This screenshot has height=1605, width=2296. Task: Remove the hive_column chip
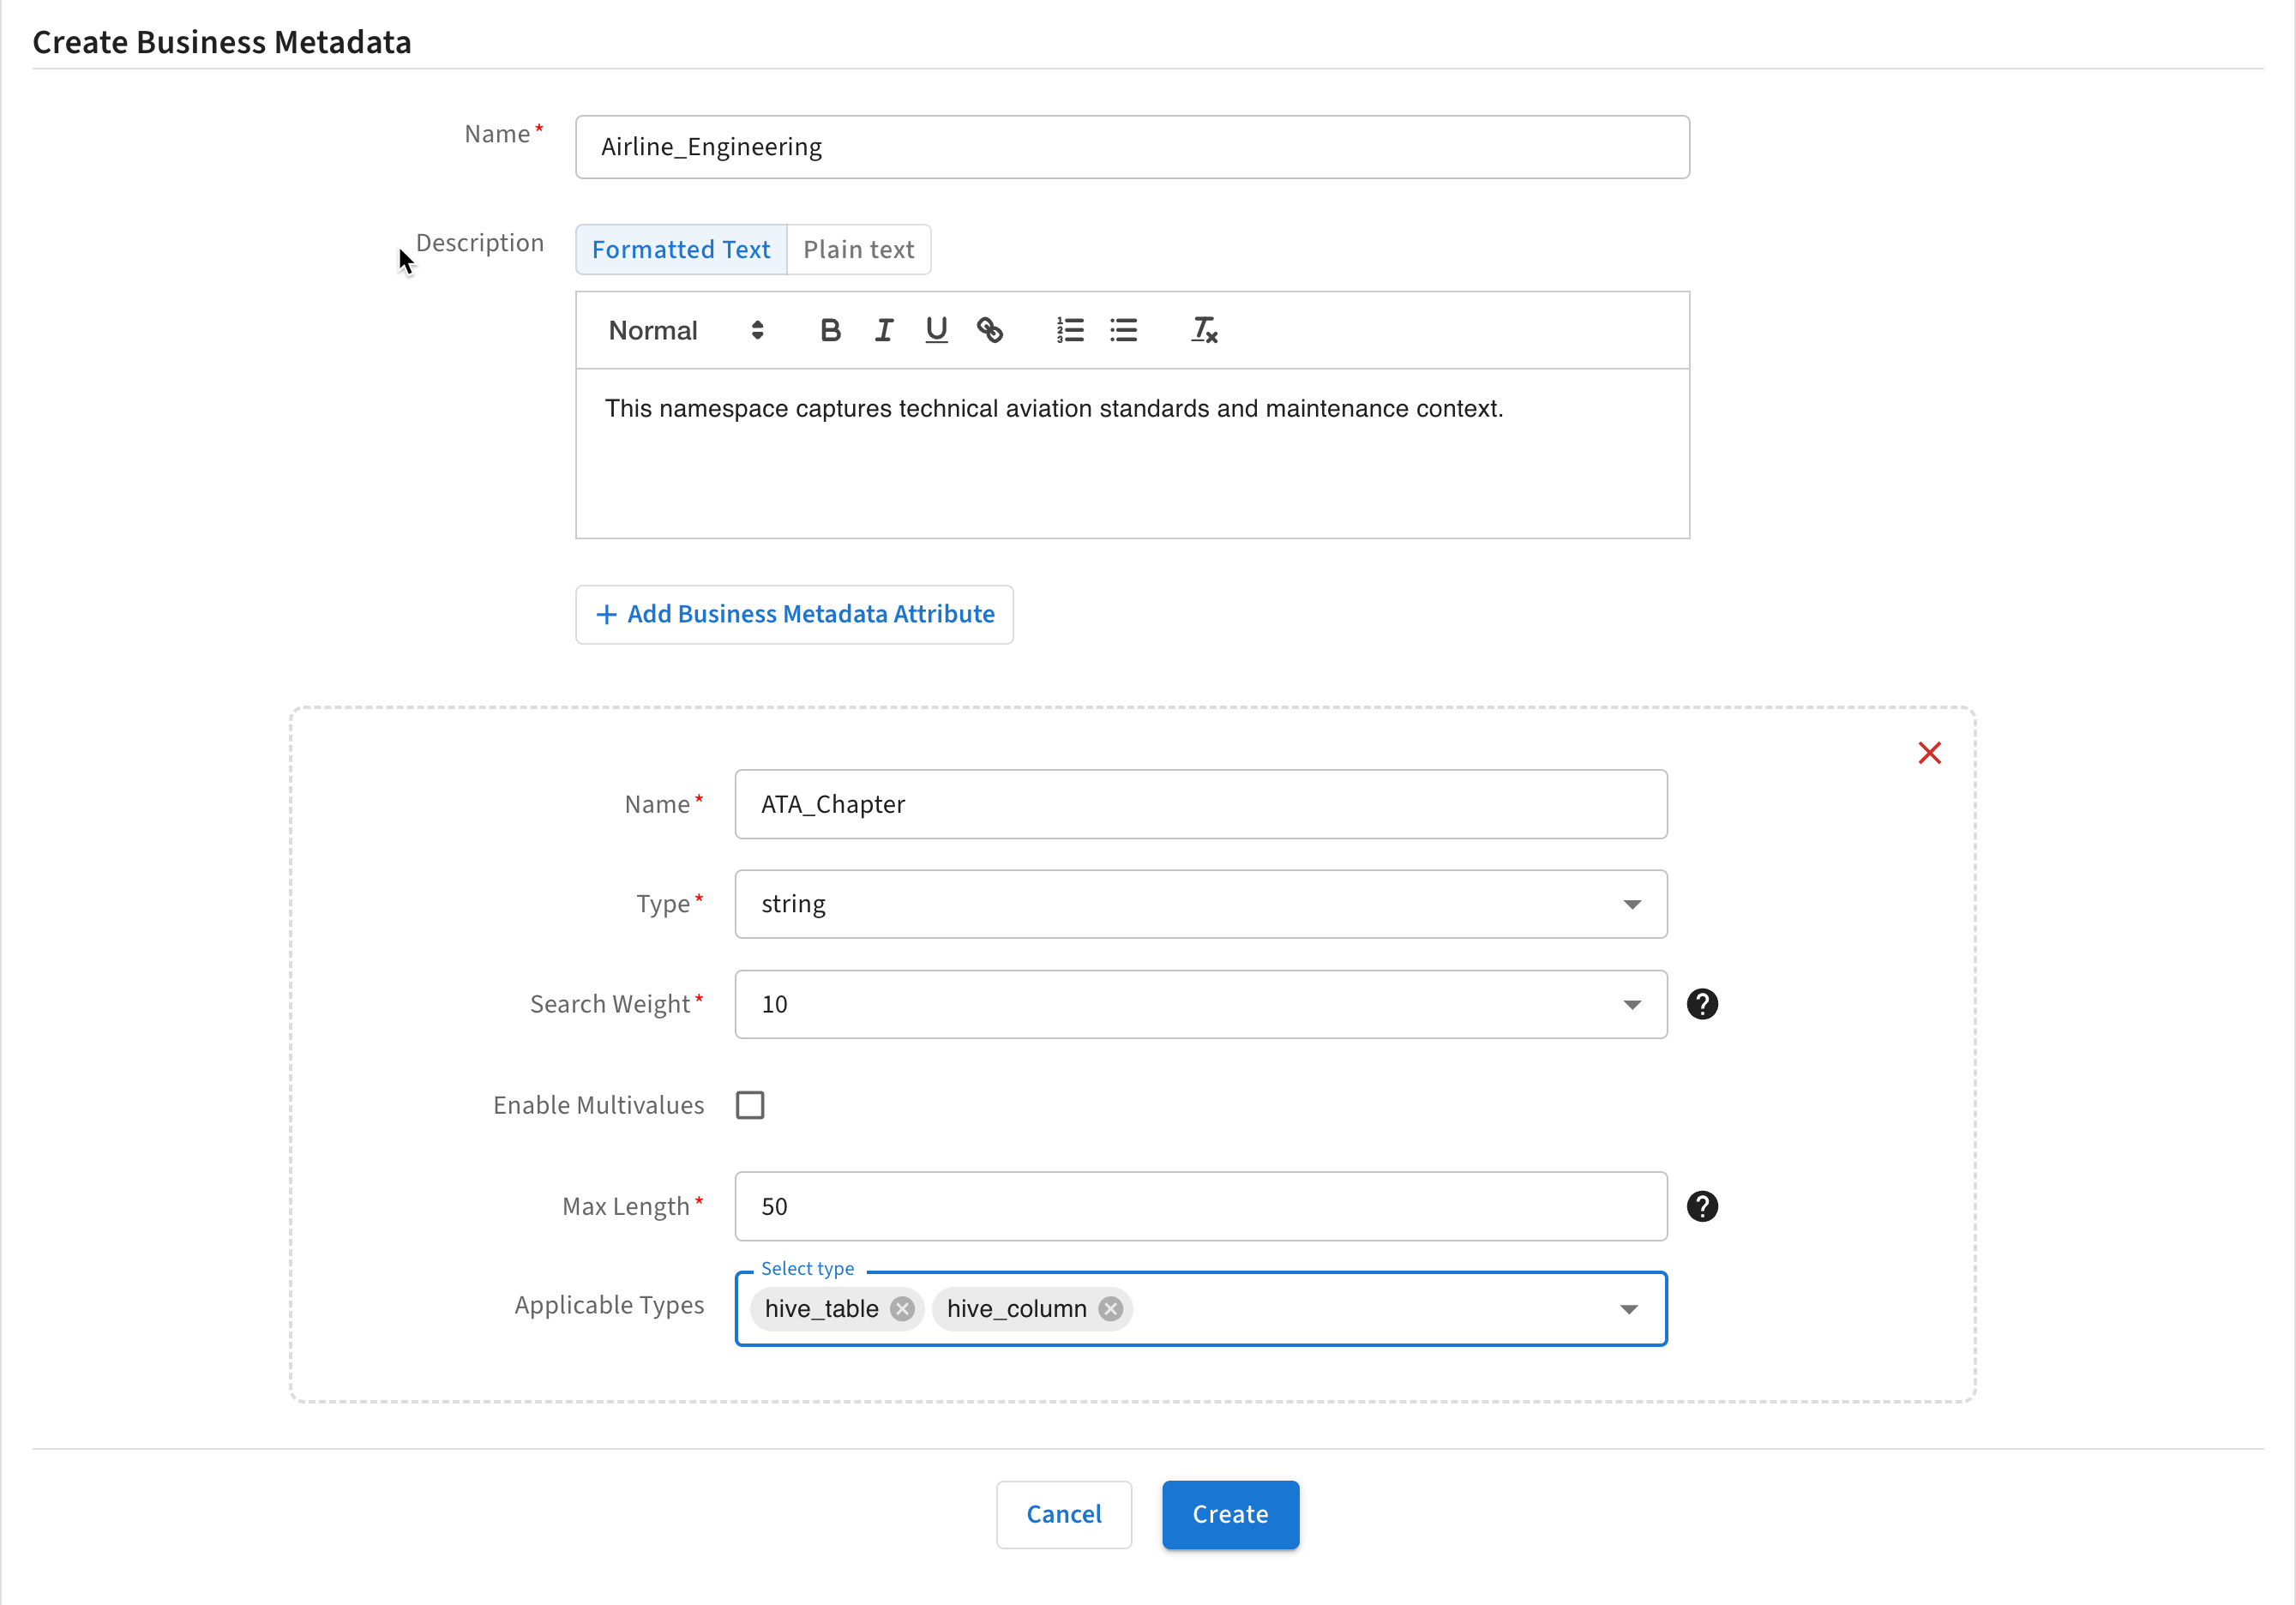pos(1110,1309)
